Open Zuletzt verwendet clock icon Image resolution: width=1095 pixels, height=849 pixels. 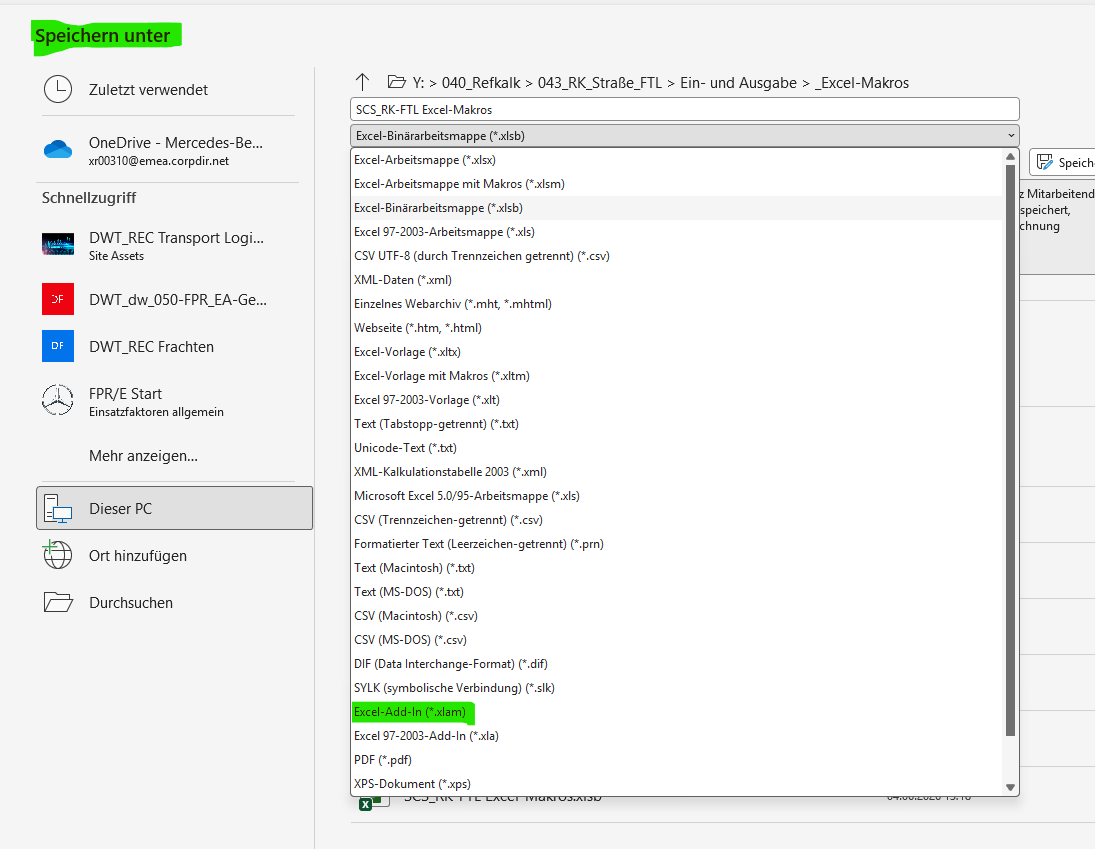tap(58, 89)
